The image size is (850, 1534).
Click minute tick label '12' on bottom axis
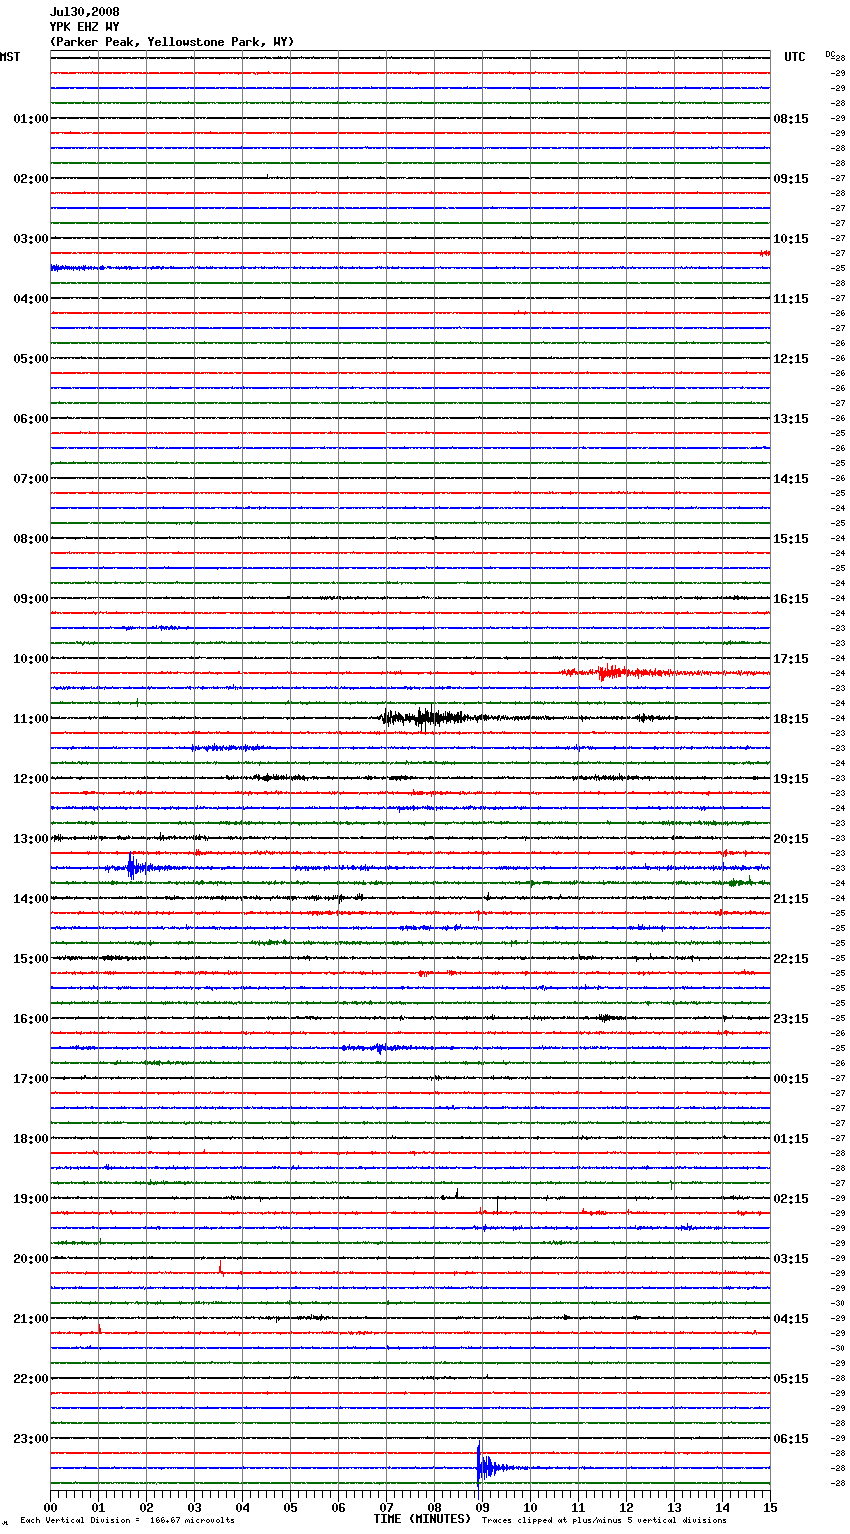626,1507
